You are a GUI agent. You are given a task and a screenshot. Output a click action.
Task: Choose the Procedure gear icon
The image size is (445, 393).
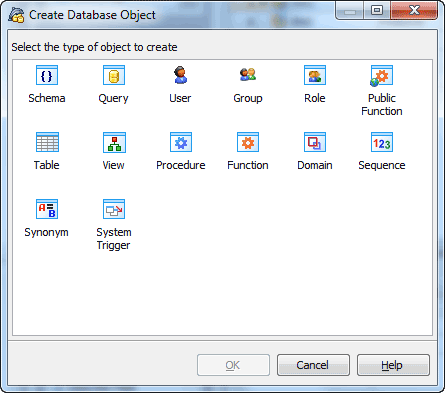point(181,142)
